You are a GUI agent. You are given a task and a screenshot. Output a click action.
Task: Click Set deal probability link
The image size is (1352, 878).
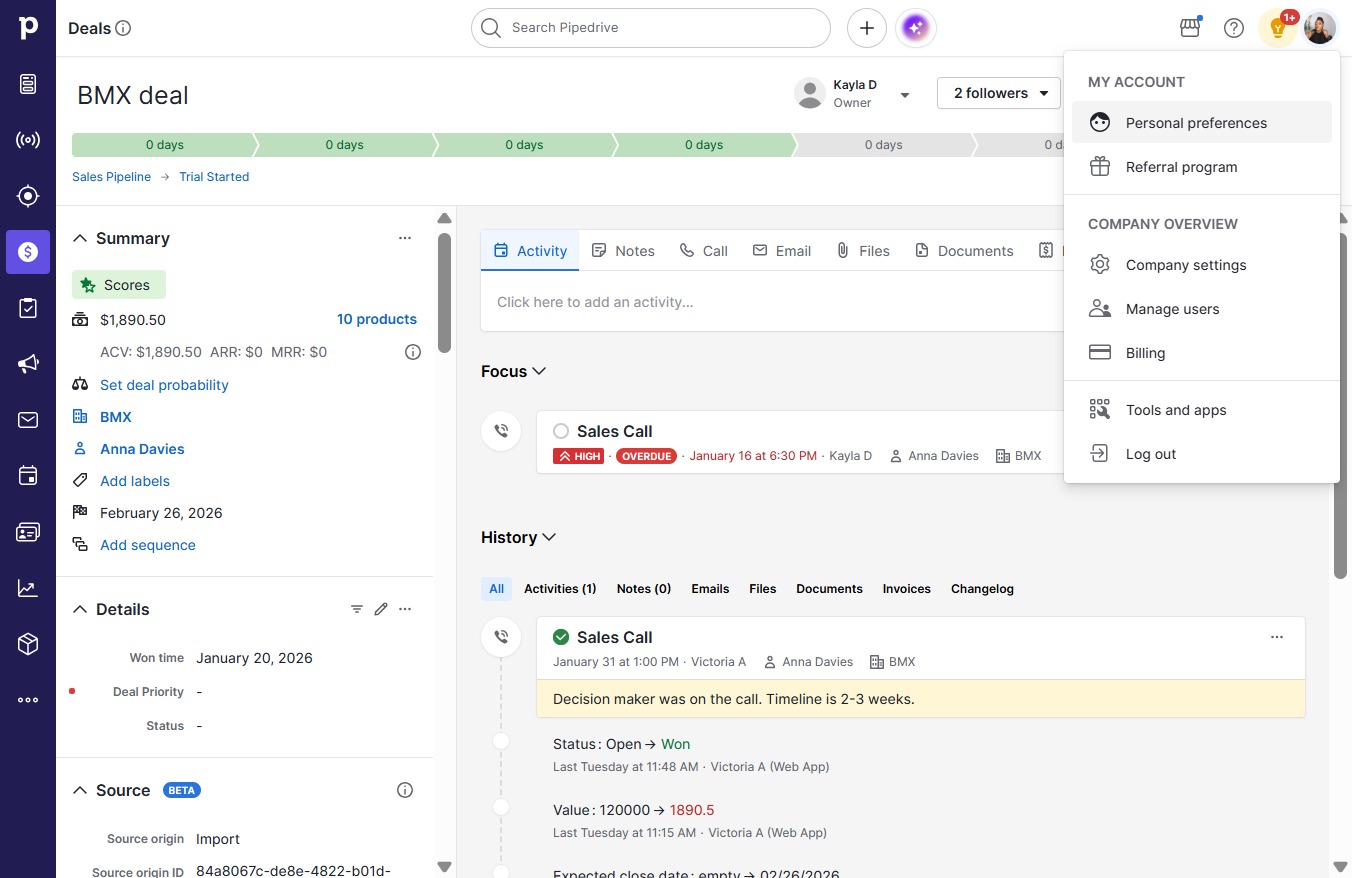pos(164,385)
